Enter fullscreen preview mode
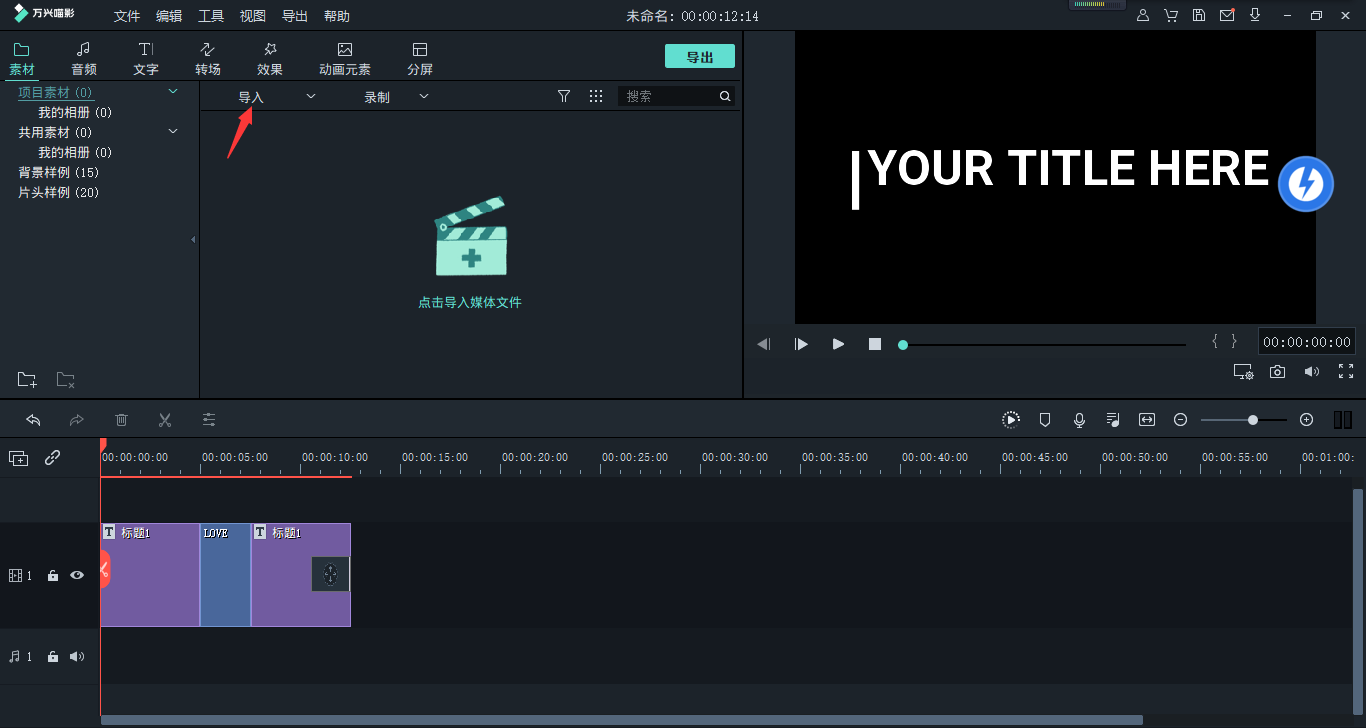 tap(1345, 372)
